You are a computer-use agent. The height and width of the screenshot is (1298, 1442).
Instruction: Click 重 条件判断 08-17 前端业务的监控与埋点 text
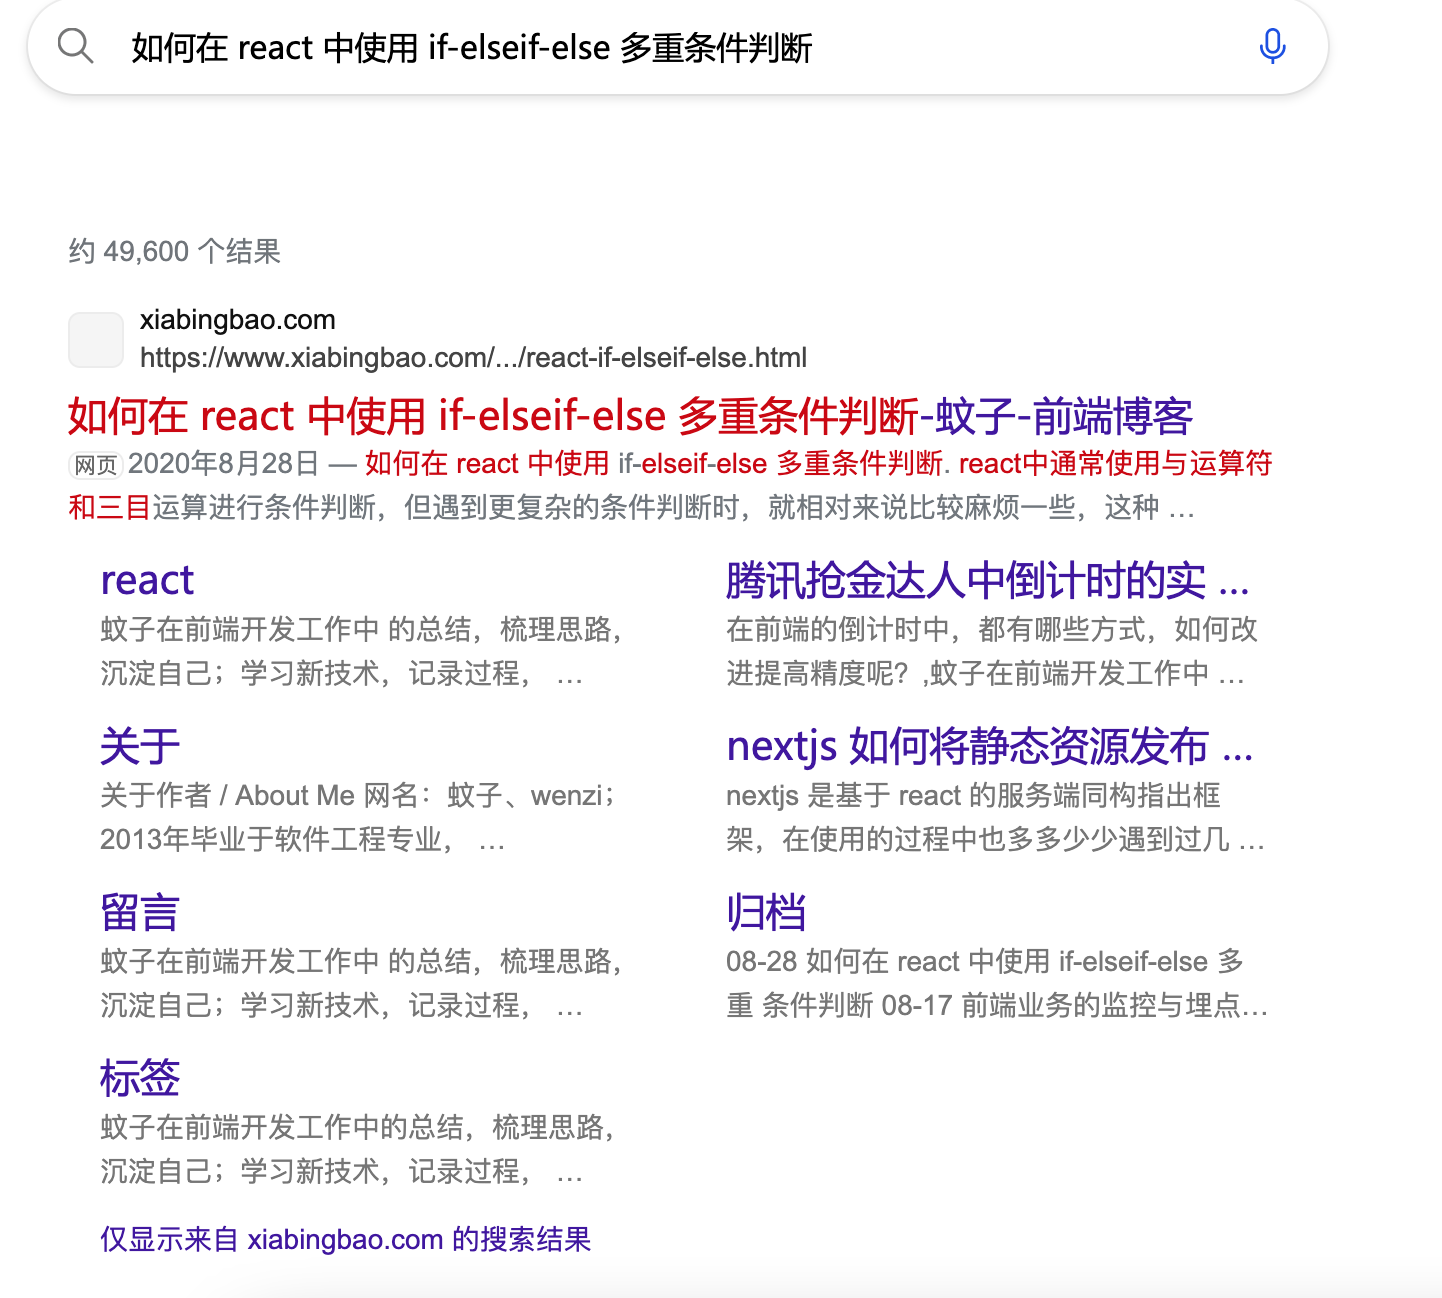(997, 1005)
